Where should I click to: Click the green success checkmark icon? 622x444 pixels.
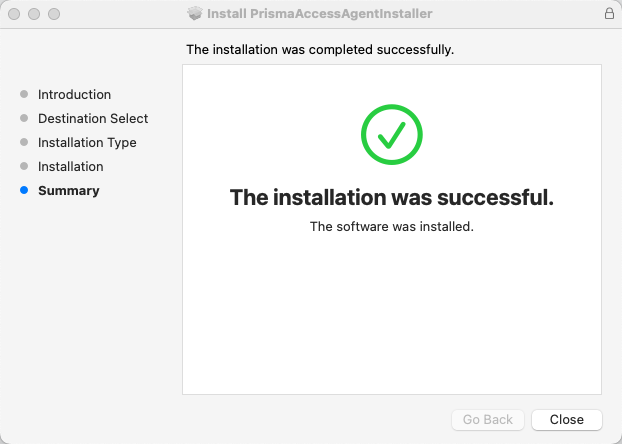[392, 135]
